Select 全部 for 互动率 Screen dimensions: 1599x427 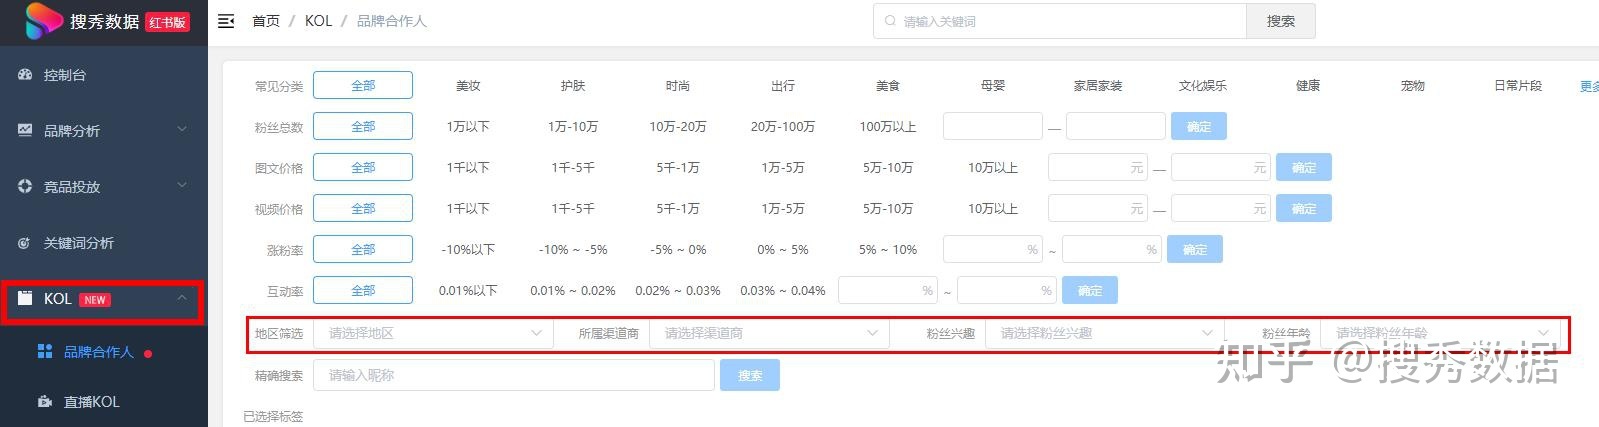tap(363, 290)
